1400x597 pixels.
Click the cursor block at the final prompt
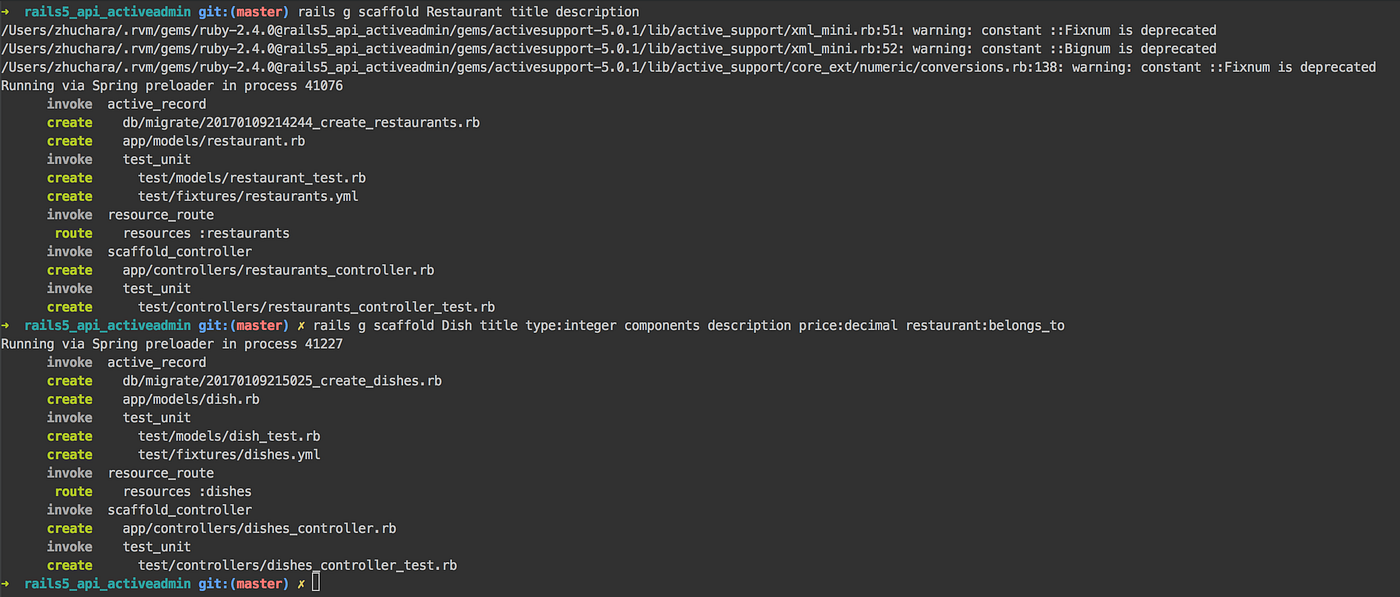pos(316,583)
